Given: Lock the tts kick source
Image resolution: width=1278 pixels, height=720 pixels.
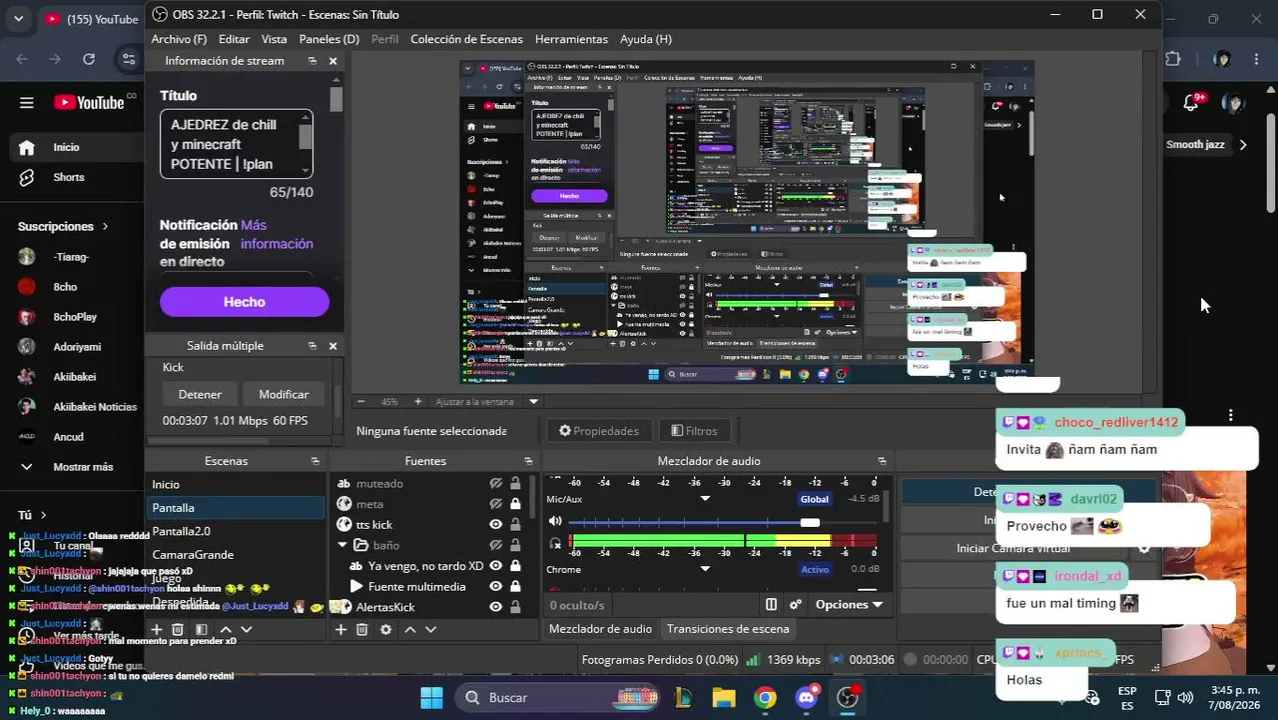Looking at the screenshot, I should point(515,525).
